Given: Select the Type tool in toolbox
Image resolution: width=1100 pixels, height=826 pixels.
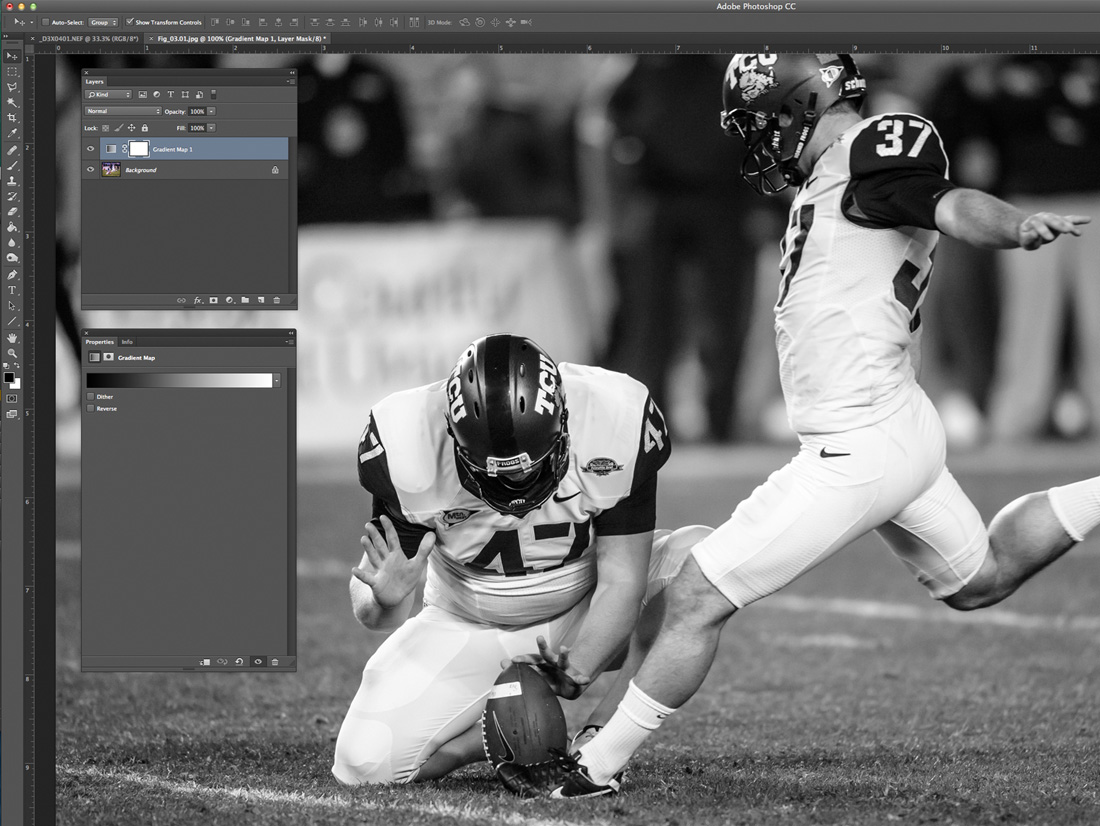Looking at the screenshot, I should [12, 291].
